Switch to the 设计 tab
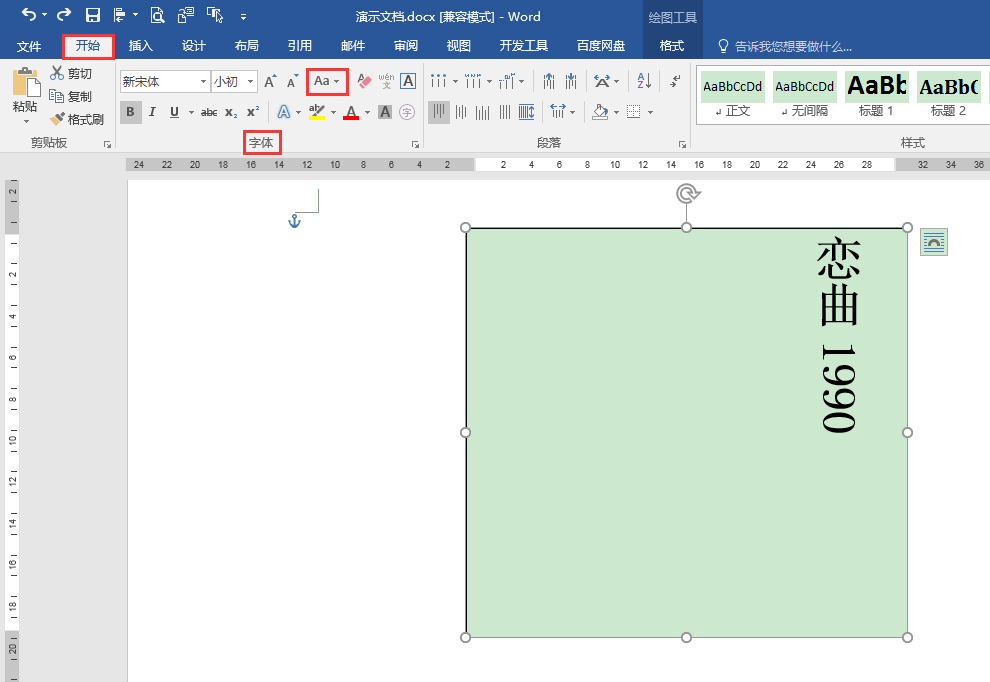This screenshot has width=990, height=682. pos(193,46)
